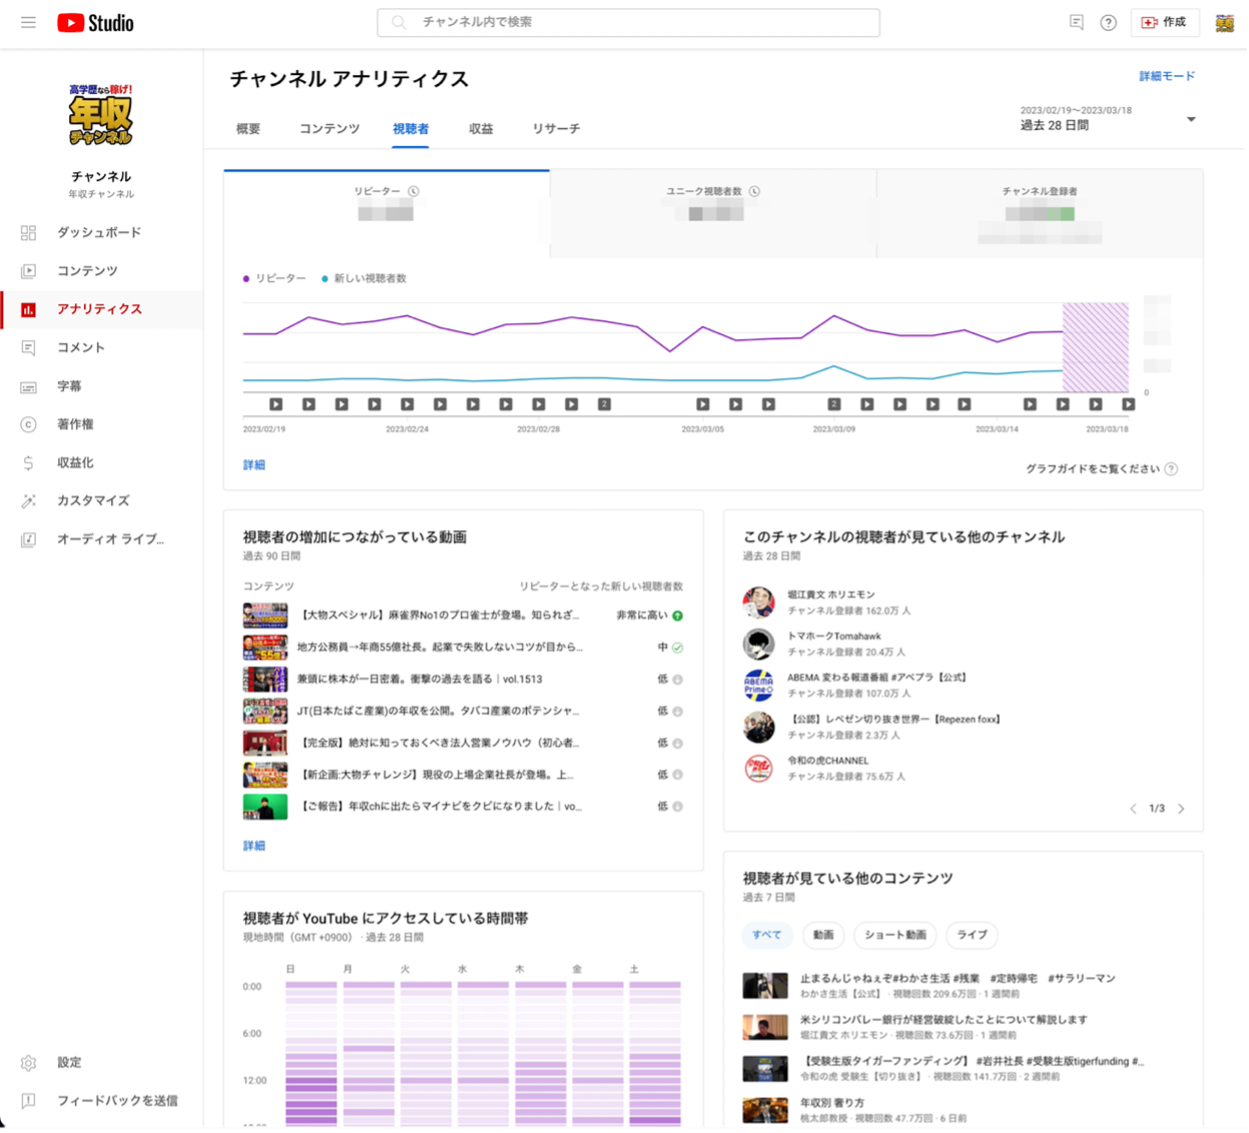This screenshot has width=1249, height=1133.
Task: Open the 字幕 subtitles section
Action: point(69,386)
